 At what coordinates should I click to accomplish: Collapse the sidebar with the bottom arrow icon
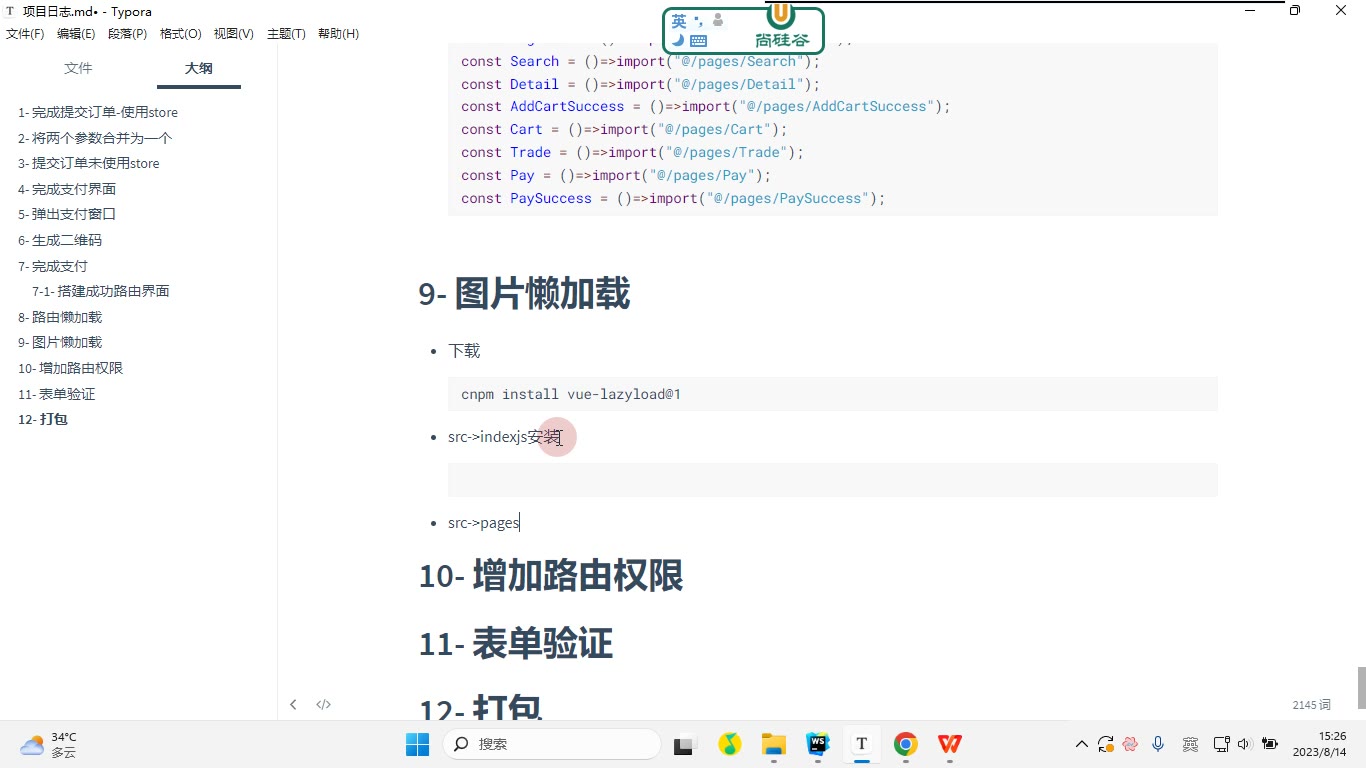pyautogui.click(x=293, y=704)
